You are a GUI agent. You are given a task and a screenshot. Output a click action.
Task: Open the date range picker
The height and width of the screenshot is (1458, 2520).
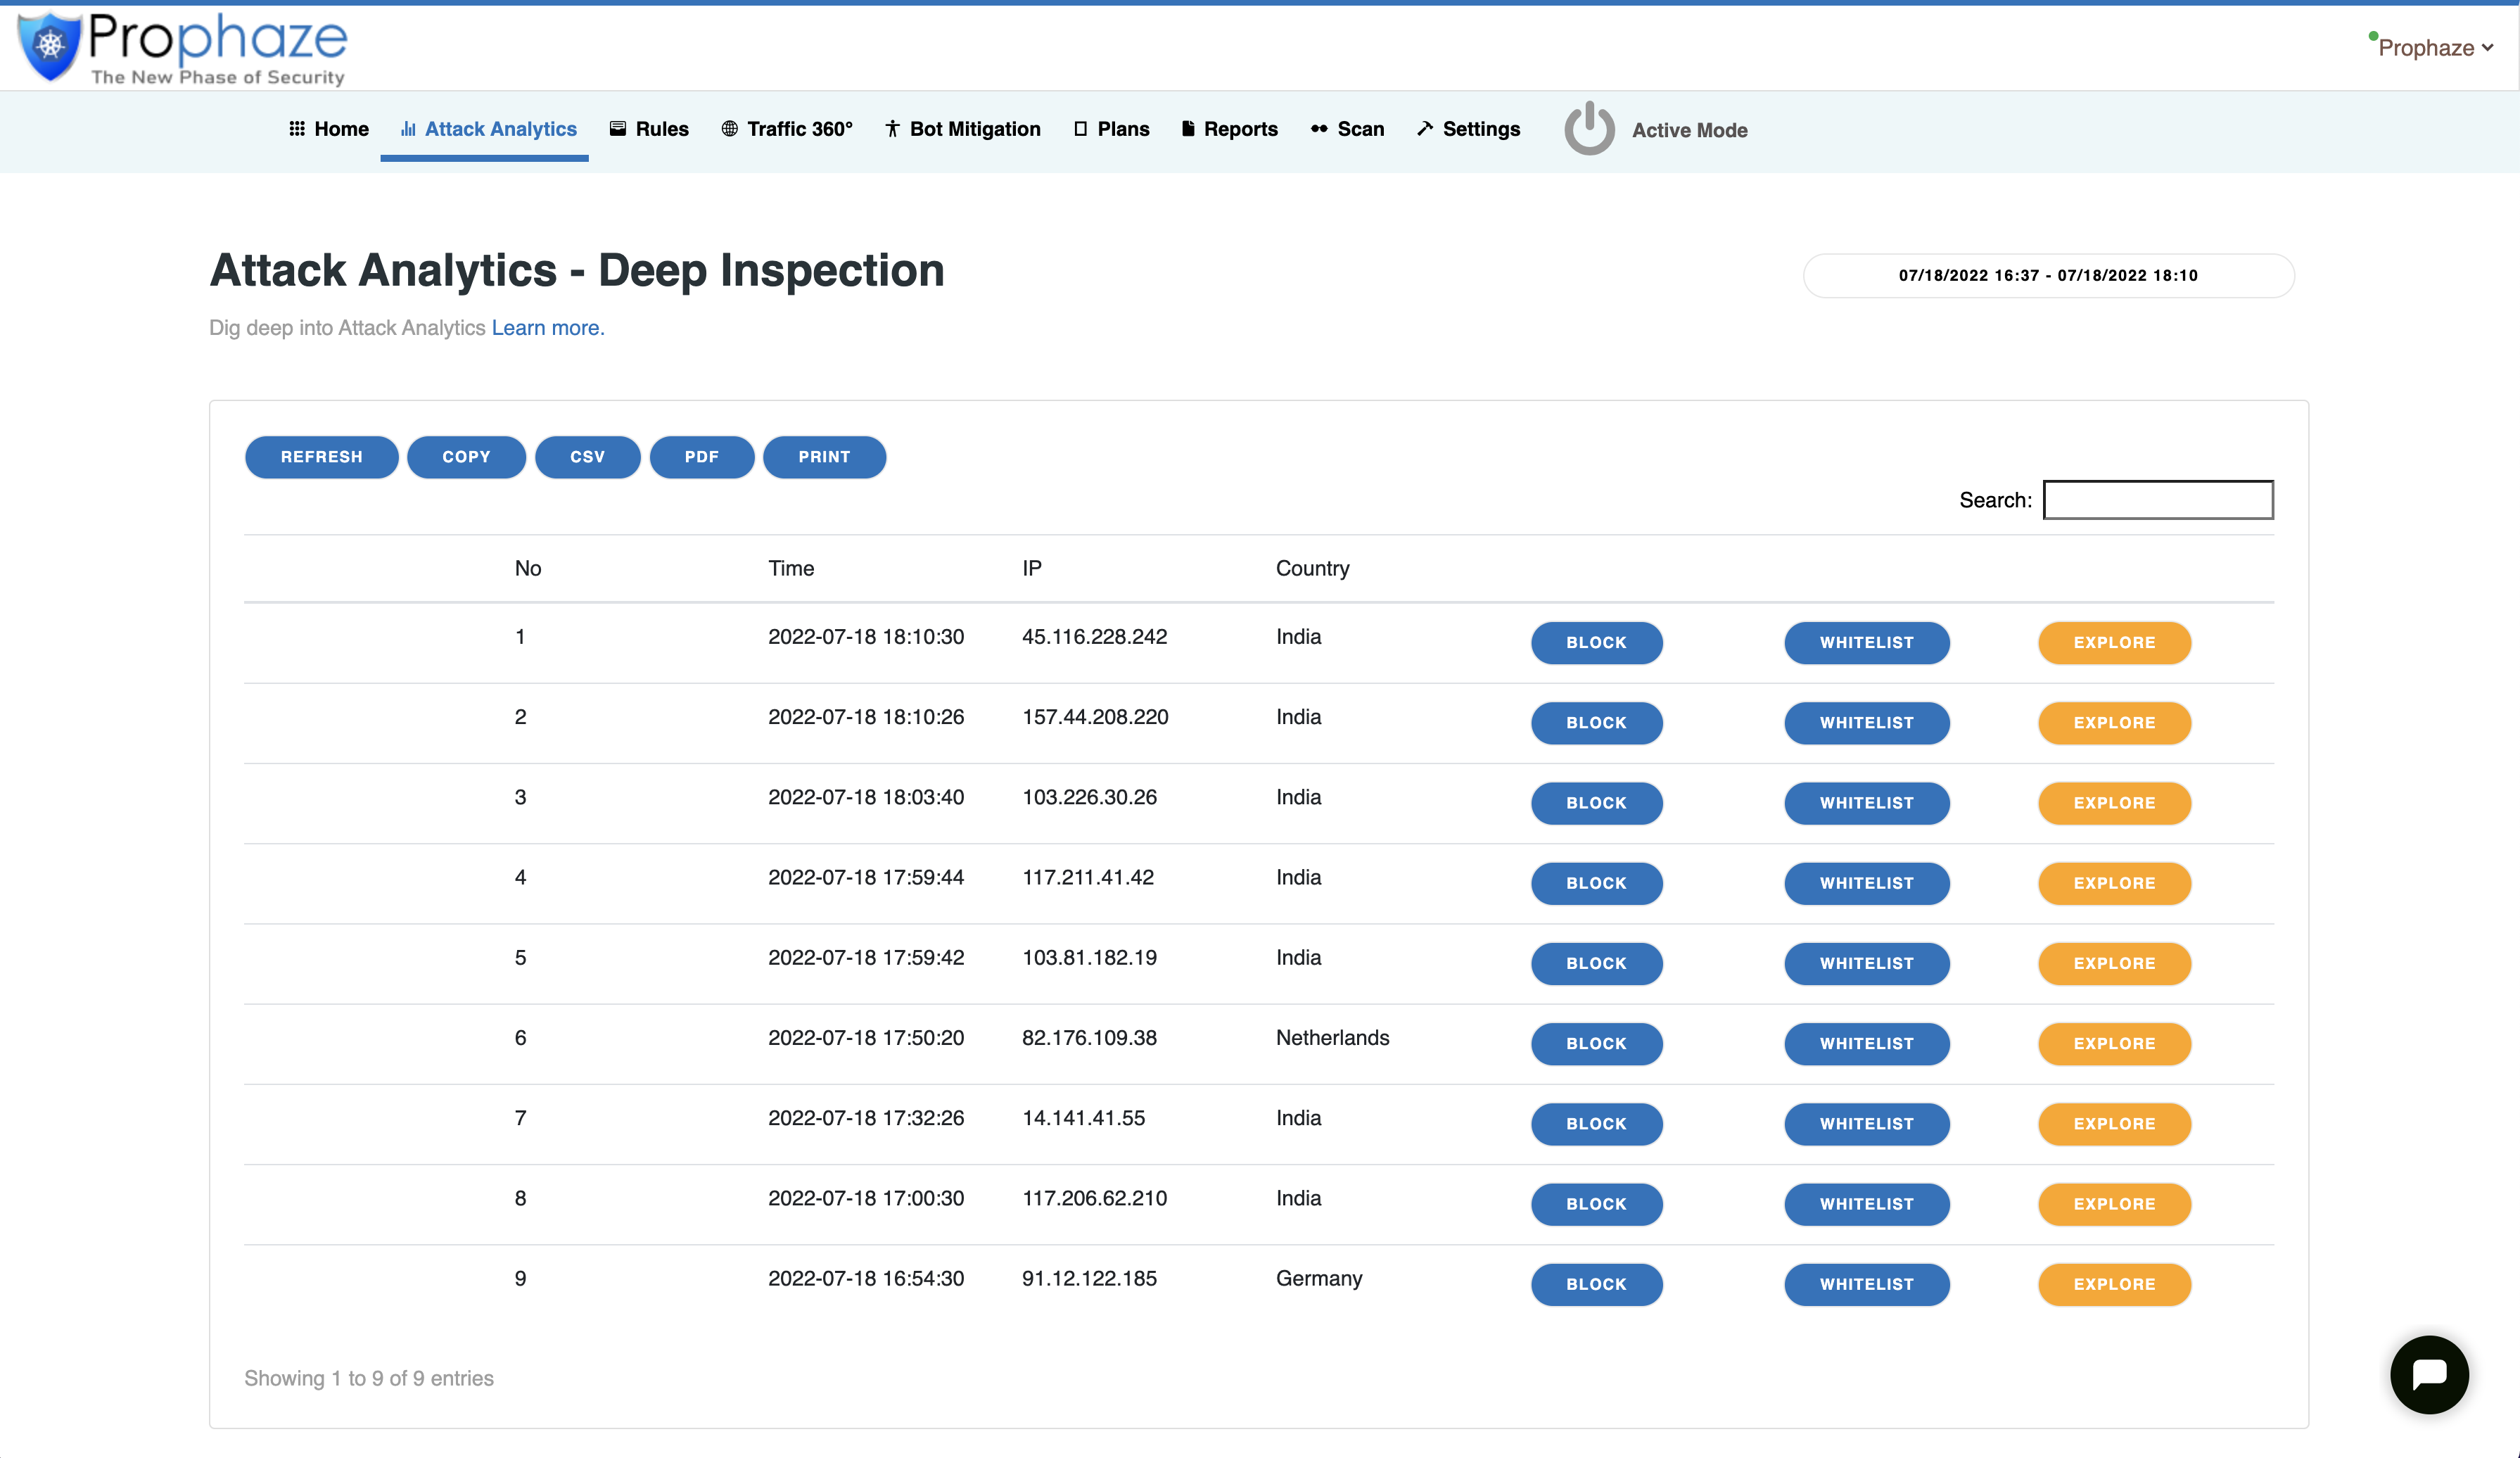coord(2047,275)
